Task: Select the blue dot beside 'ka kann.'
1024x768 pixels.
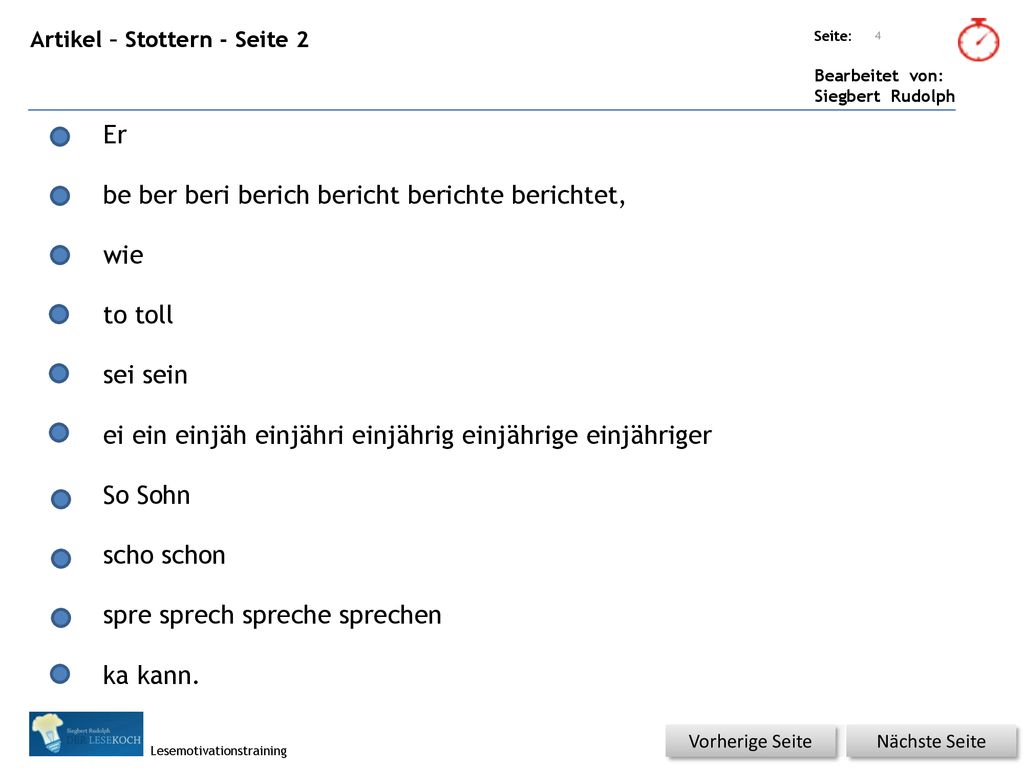Action: (x=60, y=674)
